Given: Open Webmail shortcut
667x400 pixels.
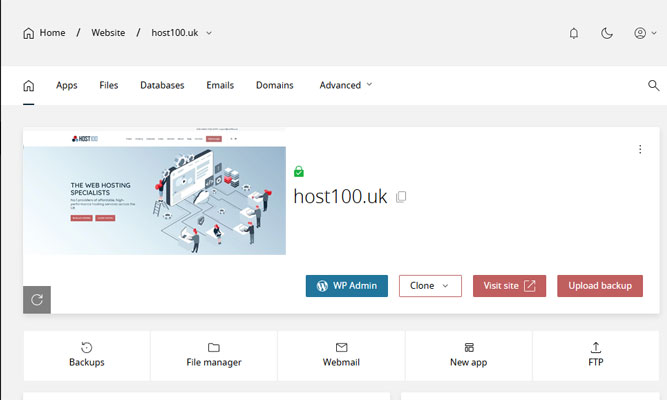Looking at the screenshot, I should [x=341, y=355].
